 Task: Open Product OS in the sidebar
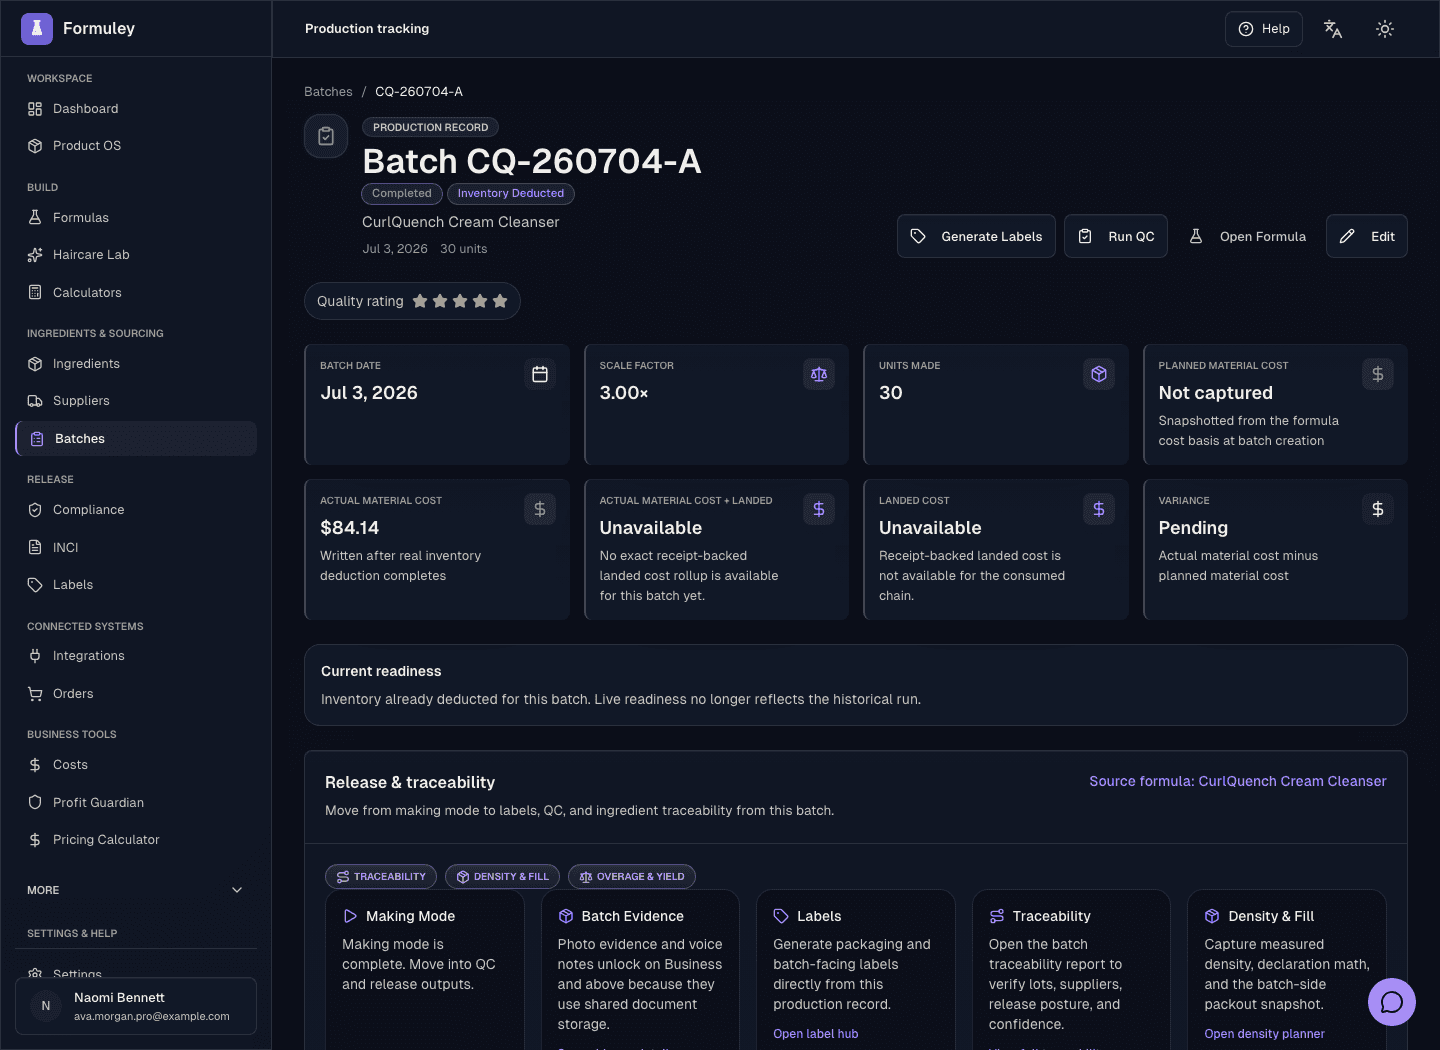(136, 146)
